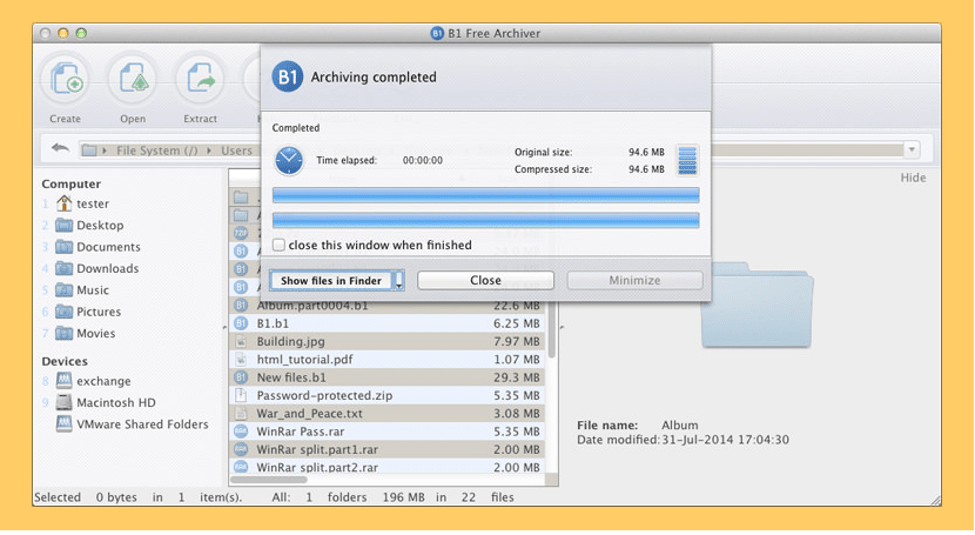Click the Open archive toolbar icon
Image resolution: width=975 pixels, height=535 pixels.
click(x=133, y=79)
